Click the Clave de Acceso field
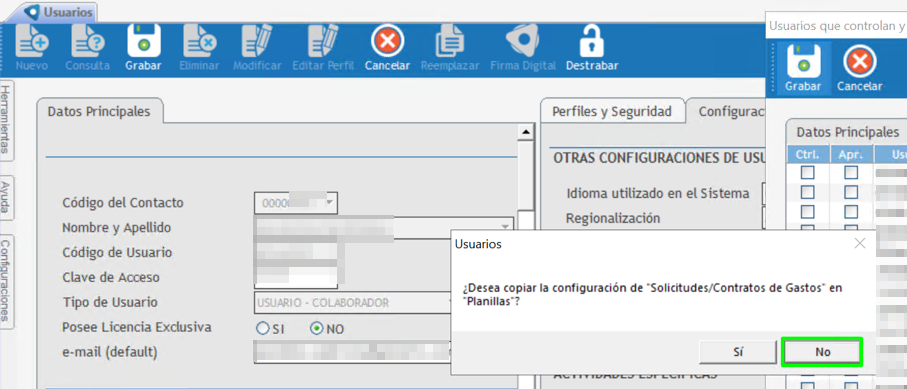 296,277
